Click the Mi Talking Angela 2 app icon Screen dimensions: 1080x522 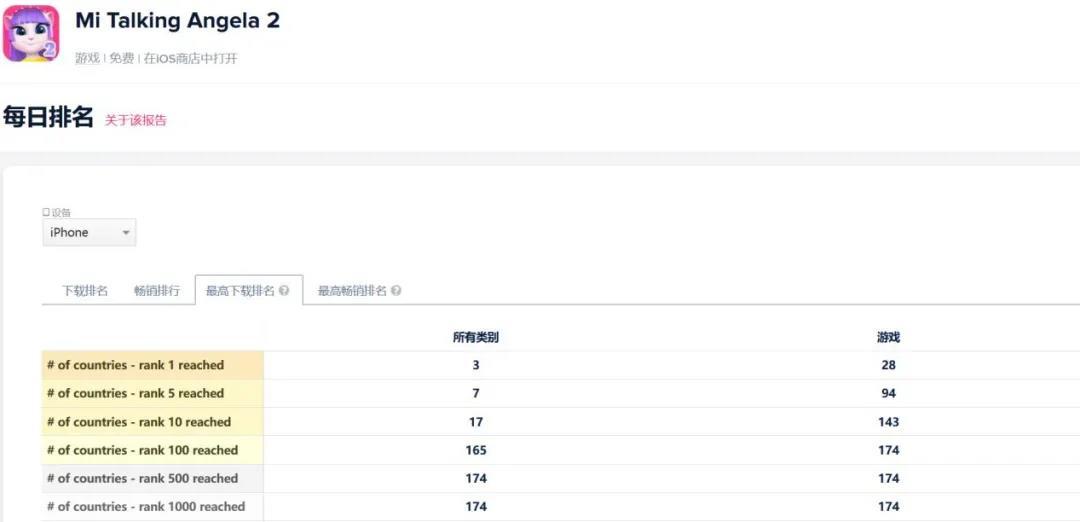pyautogui.click(x=31, y=33)
